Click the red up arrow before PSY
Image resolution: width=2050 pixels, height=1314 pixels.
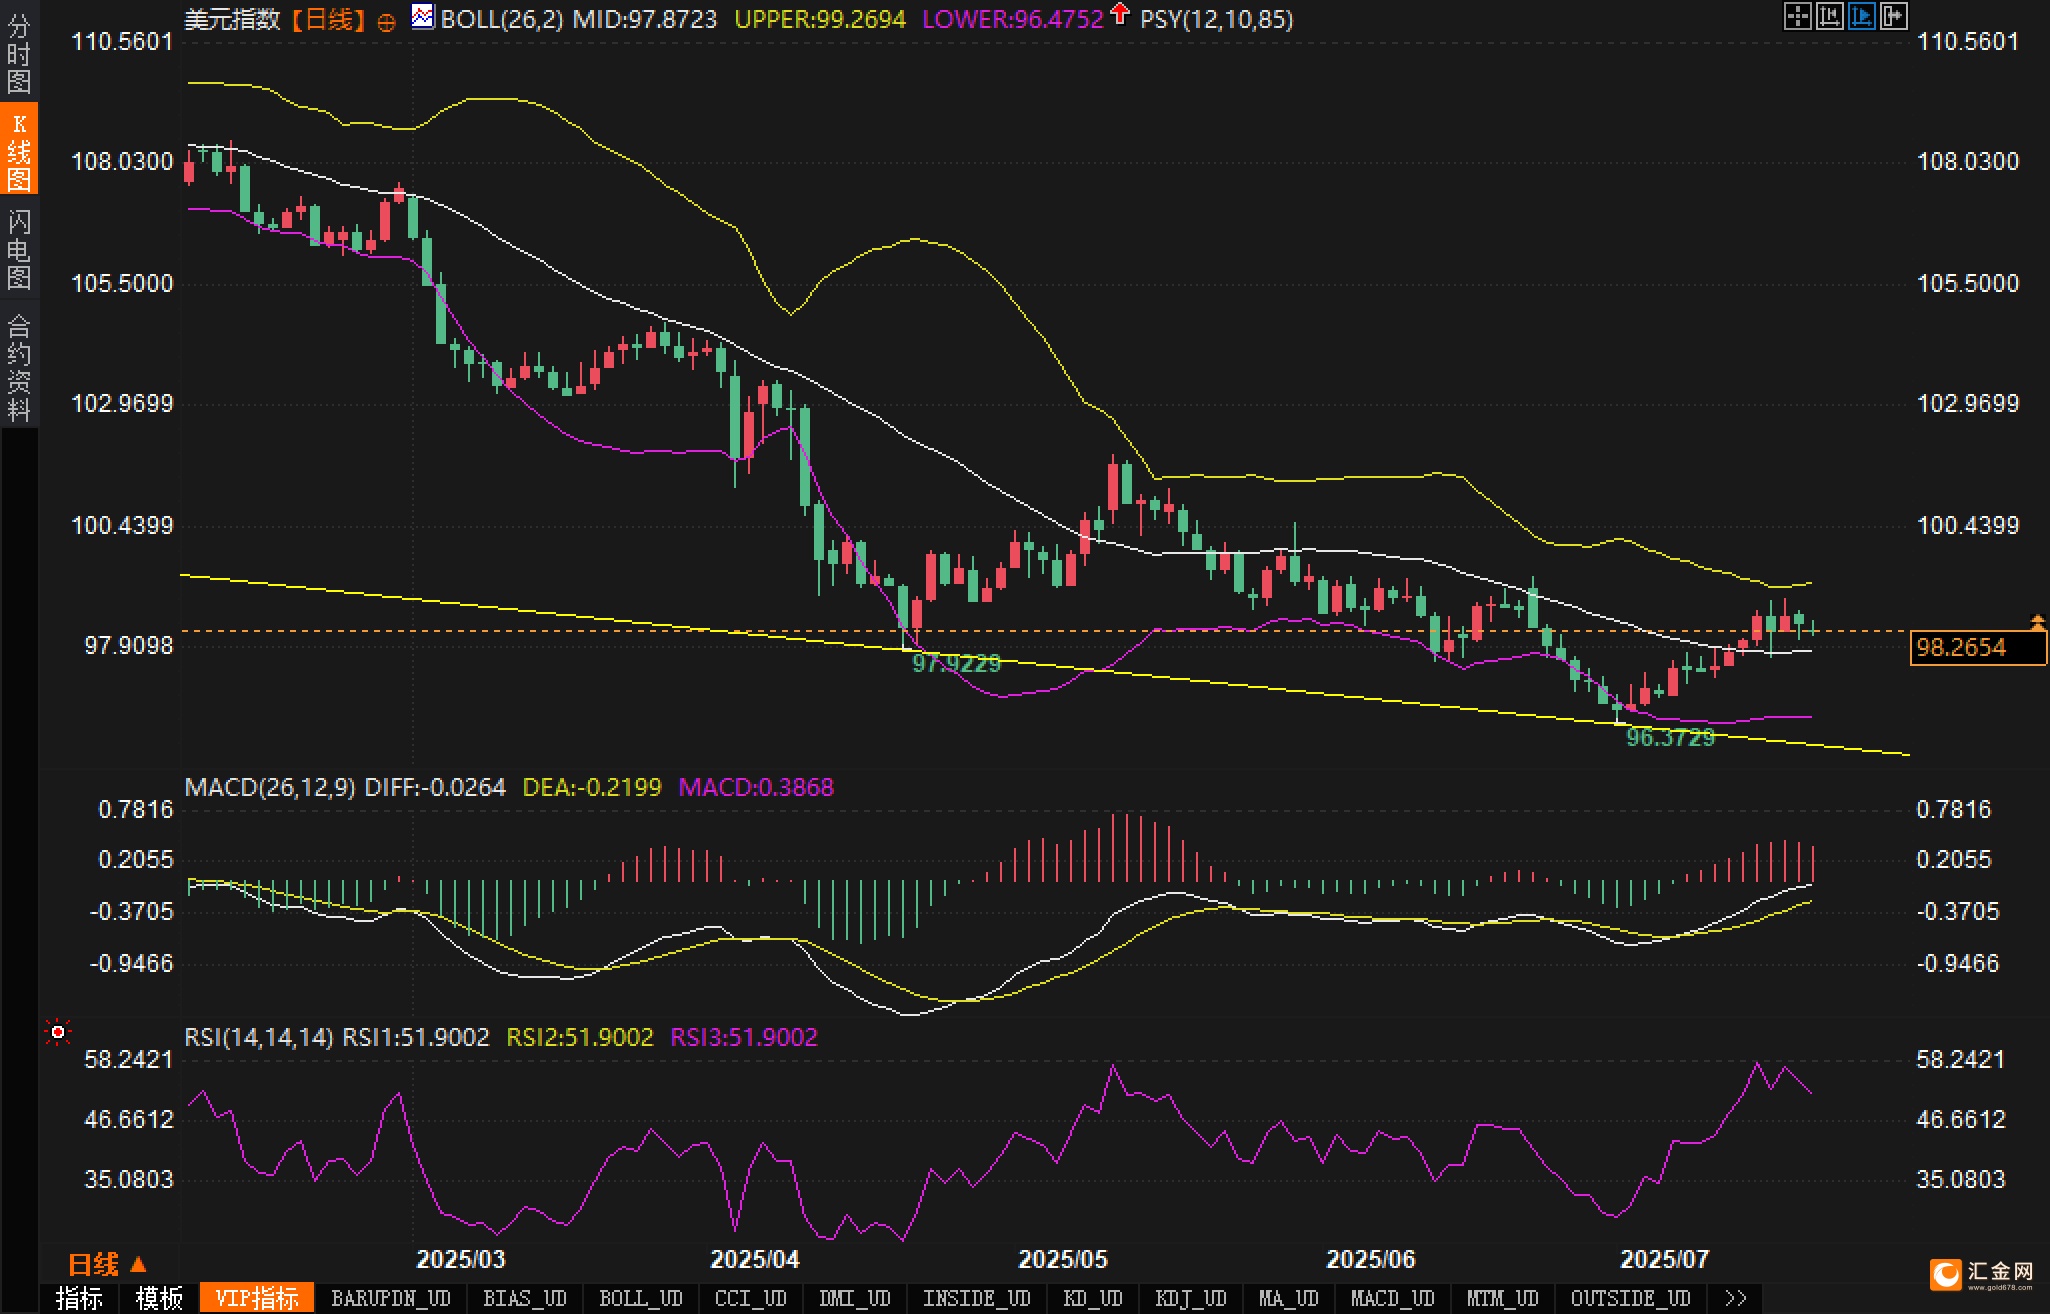tap(1120, 14)
